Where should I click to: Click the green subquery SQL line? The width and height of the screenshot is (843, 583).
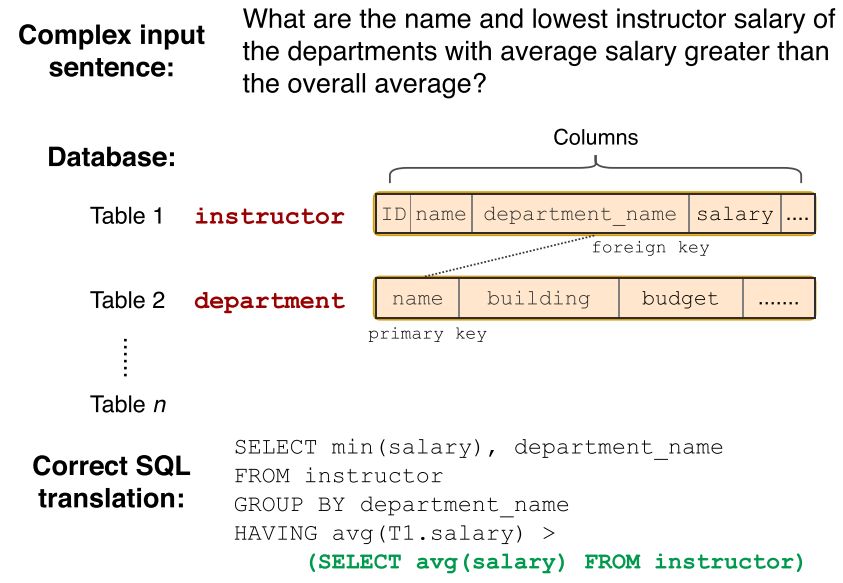pyautogui.click(x=555, y=562)
